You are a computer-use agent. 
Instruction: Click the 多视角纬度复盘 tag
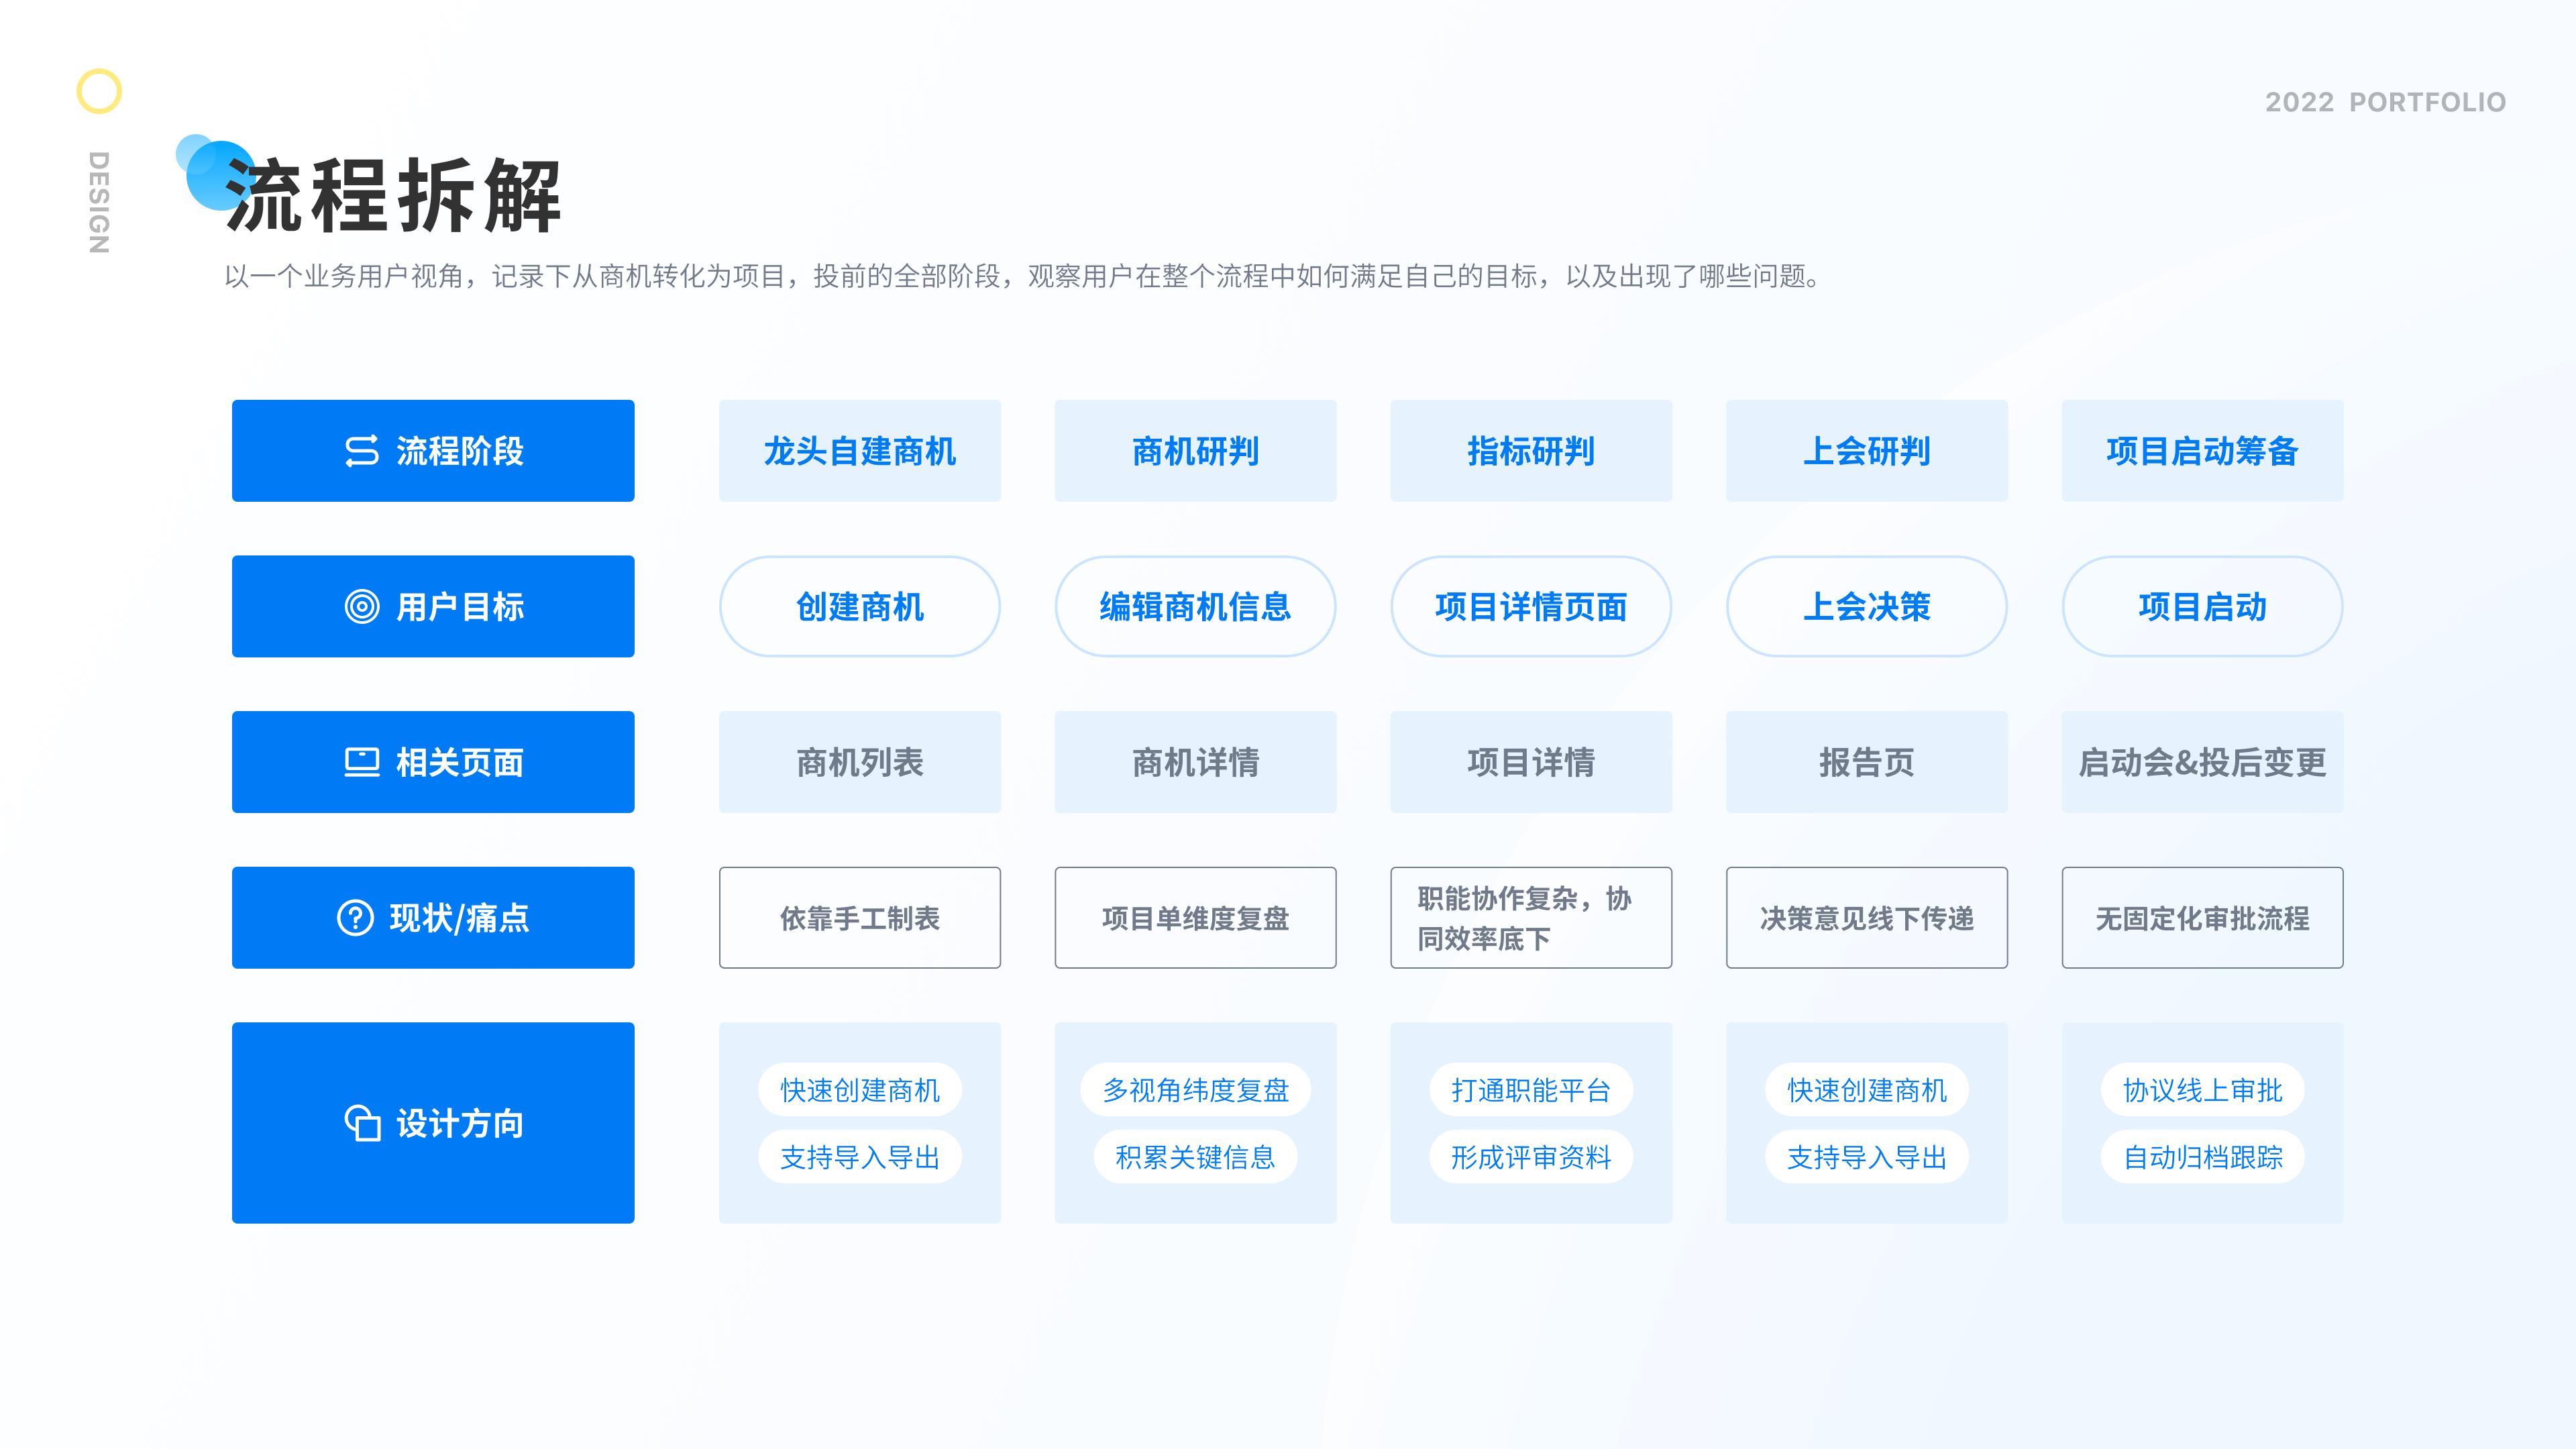click(x=1195, y=1090)
